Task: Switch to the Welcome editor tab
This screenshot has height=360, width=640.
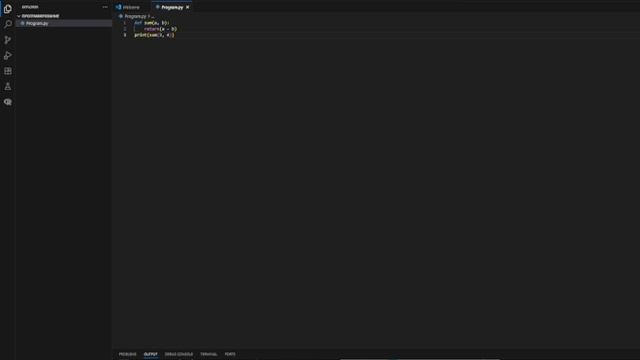Action: (128, 7)
